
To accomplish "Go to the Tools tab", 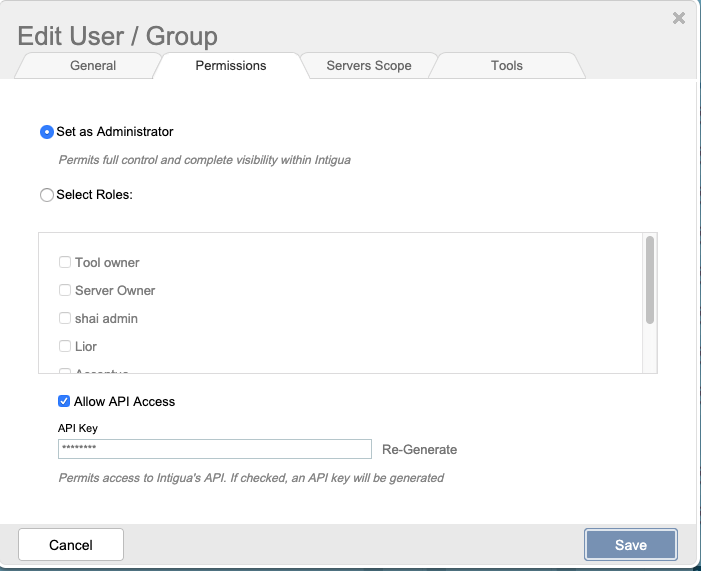I will tap(506, 66).
